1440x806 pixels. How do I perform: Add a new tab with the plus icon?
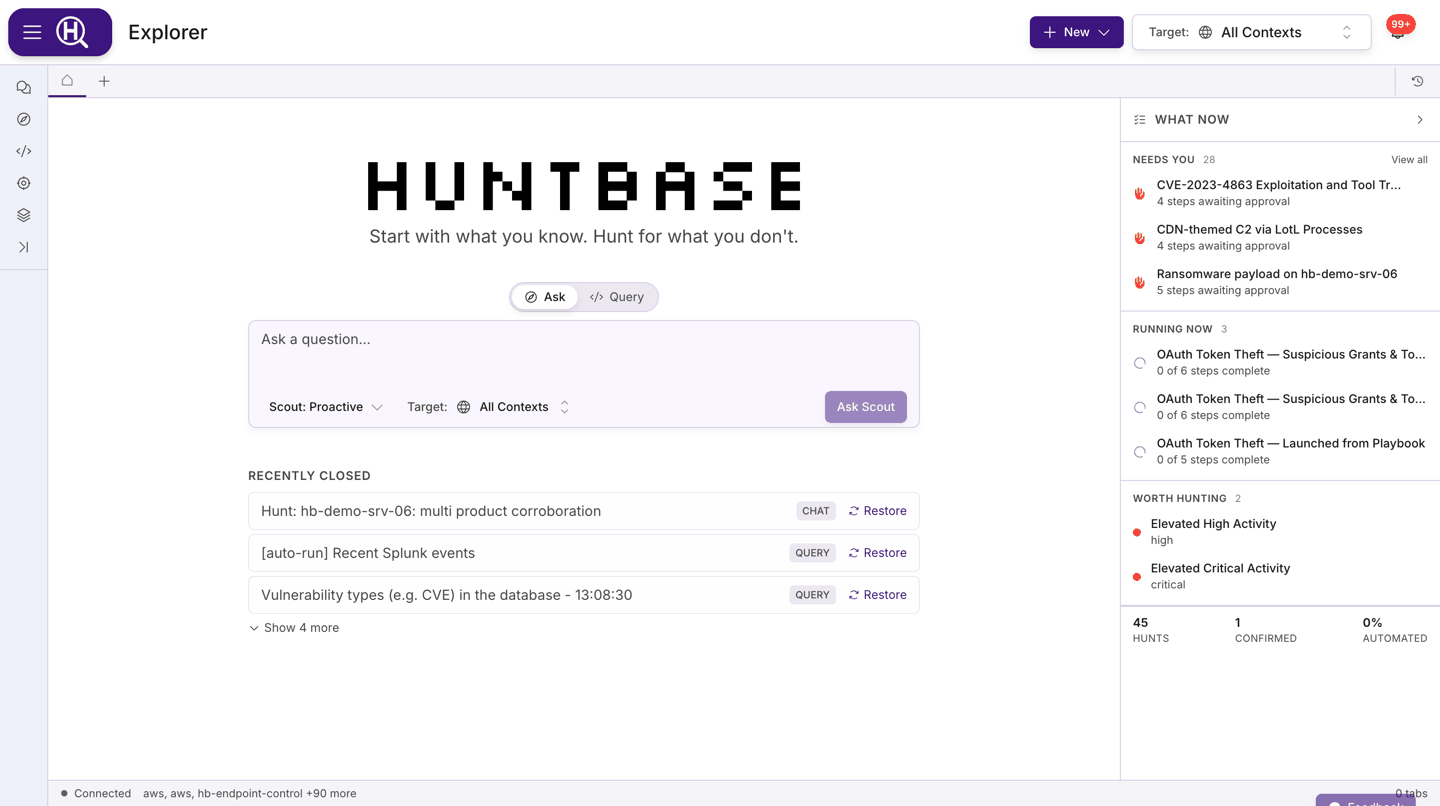click(104, 81)
